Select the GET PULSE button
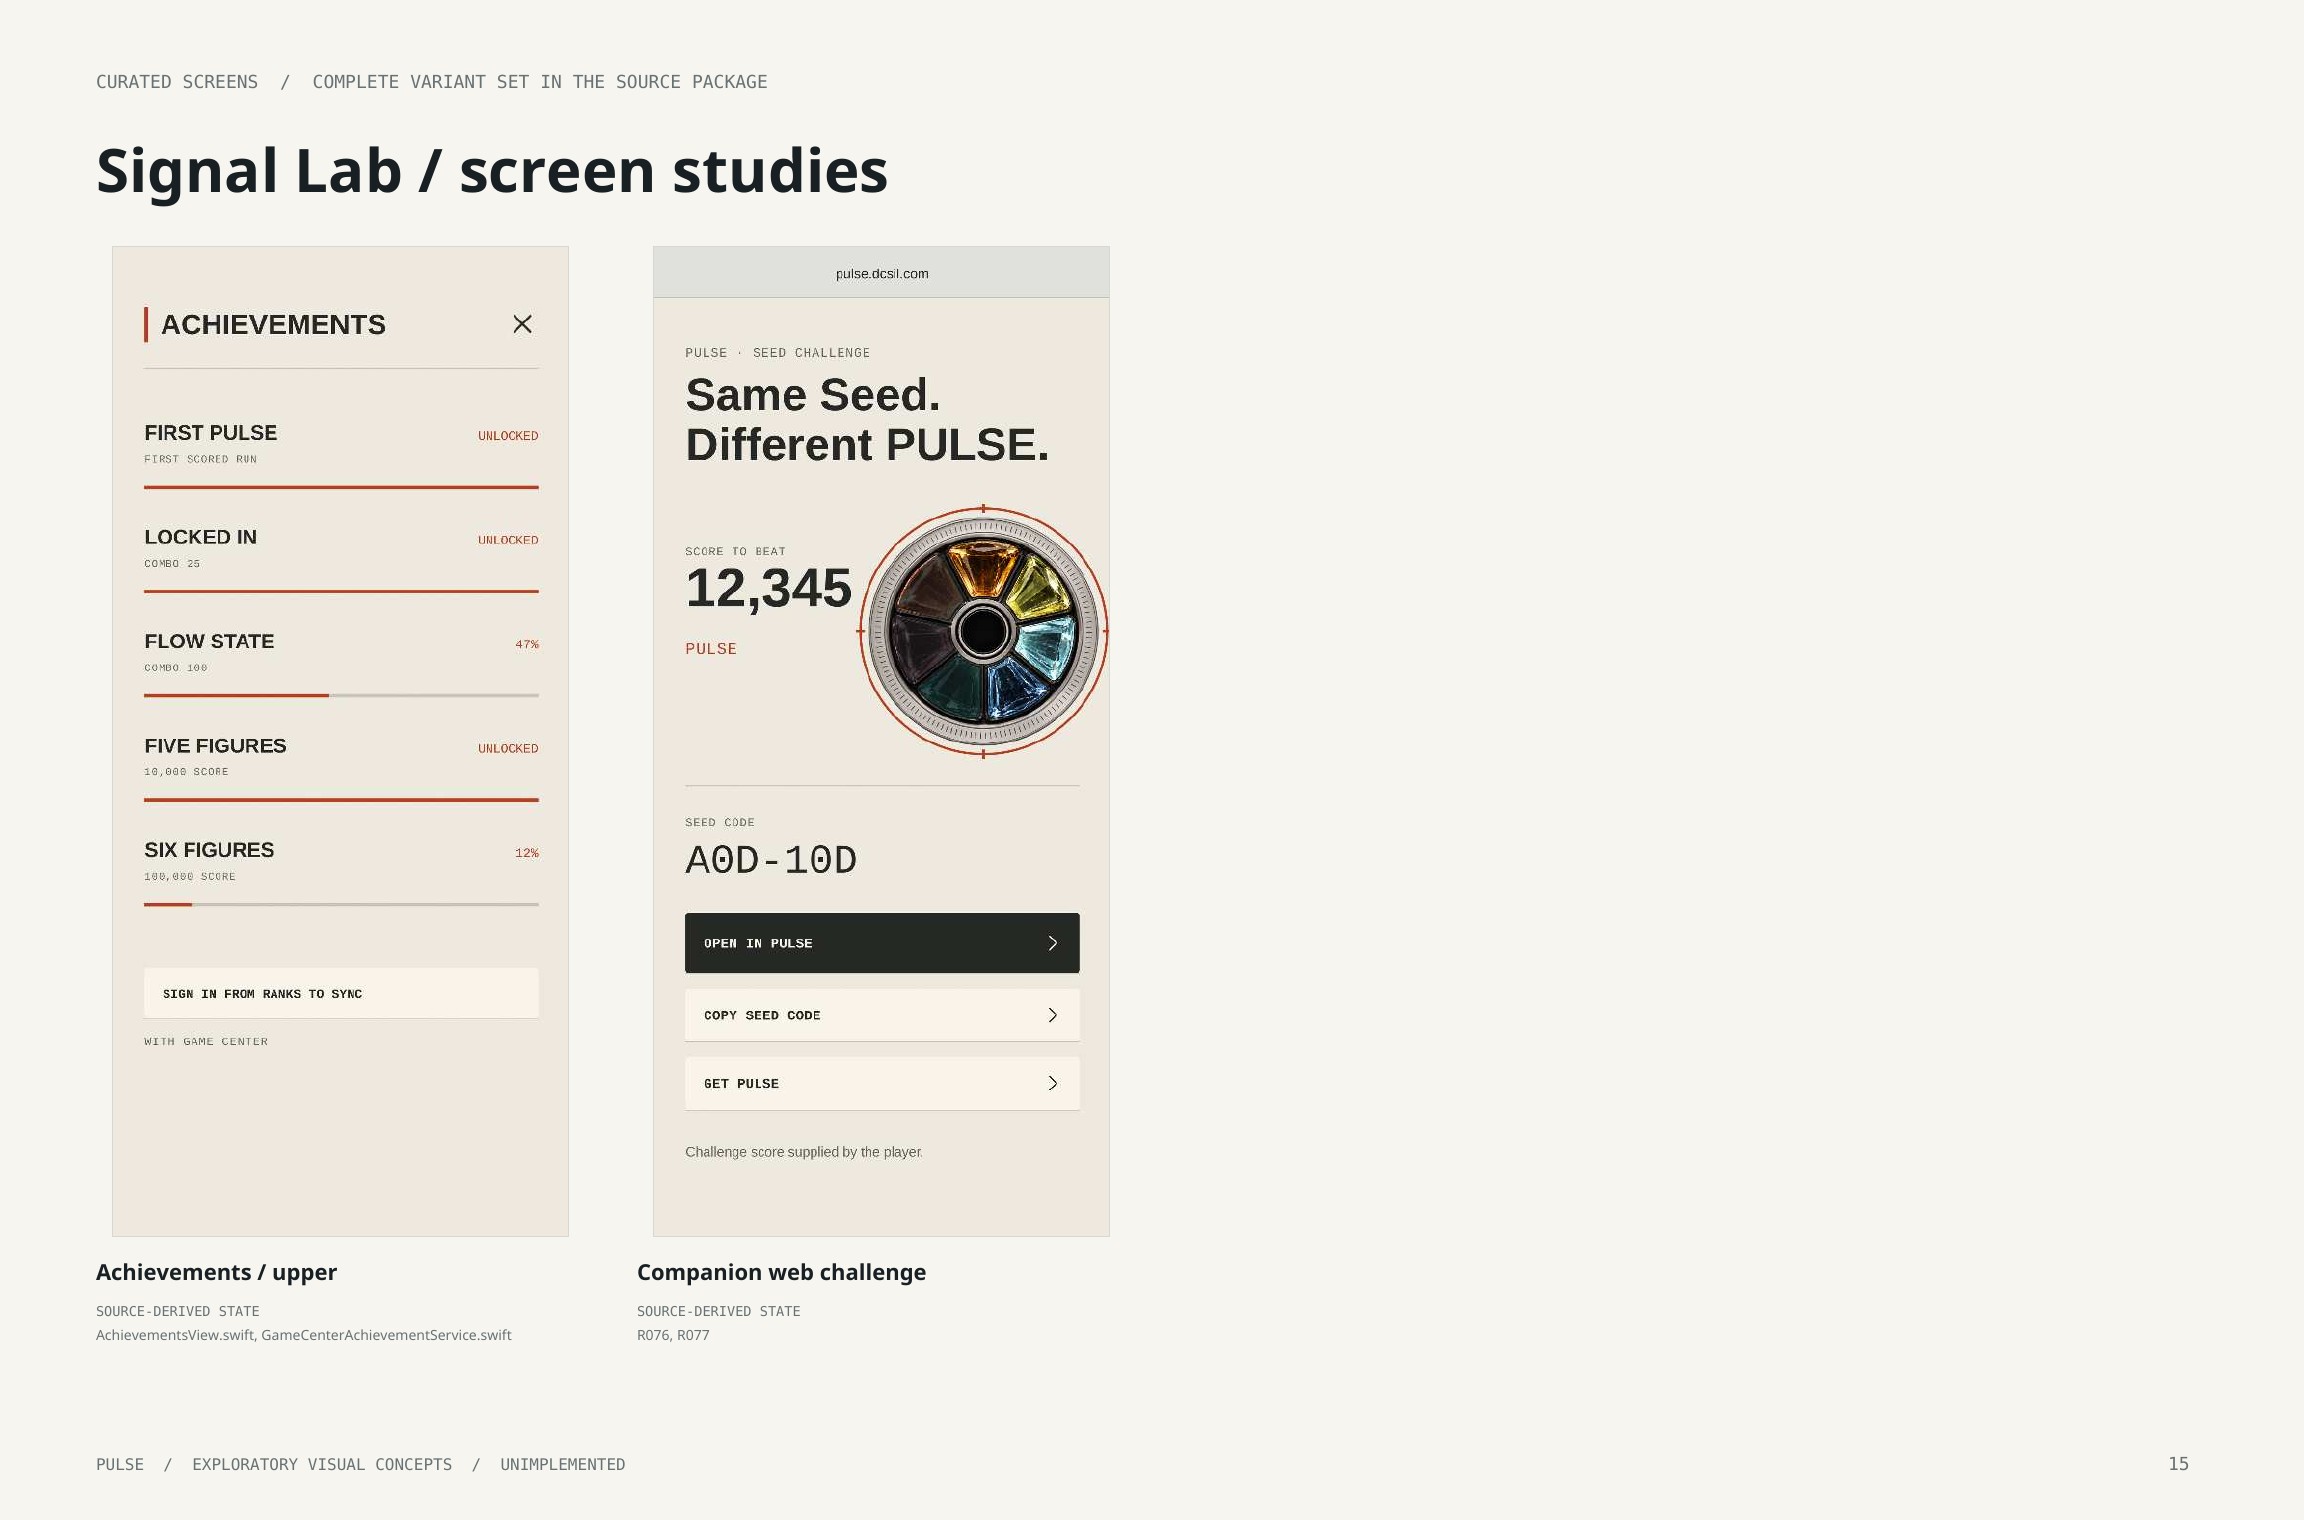This screenshot has width=2304, height=1520. (882, 1083)
